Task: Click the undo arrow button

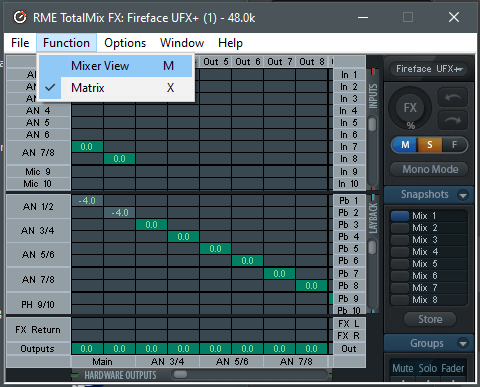Action: pos(453,97)
